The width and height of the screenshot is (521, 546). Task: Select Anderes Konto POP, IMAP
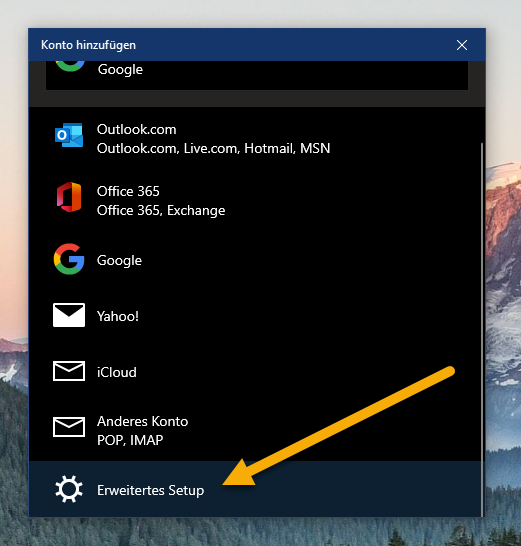click(x=255, y=430)
